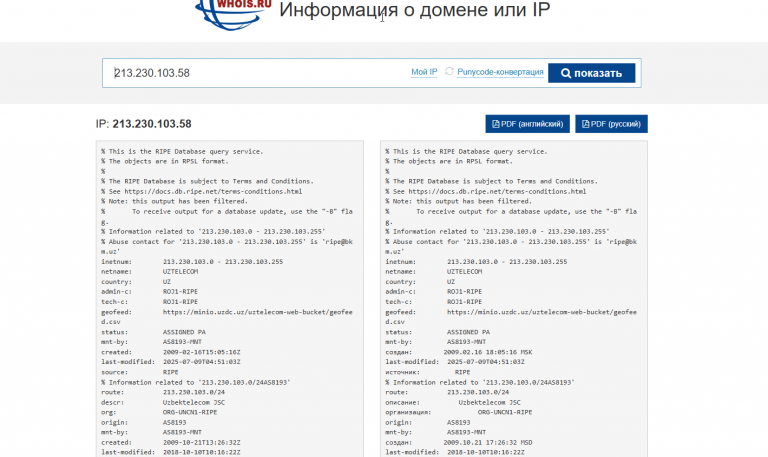Select the IP: 213.230.103.58 heading
This screenshot has width=768, height=457.
pos(144,124)
